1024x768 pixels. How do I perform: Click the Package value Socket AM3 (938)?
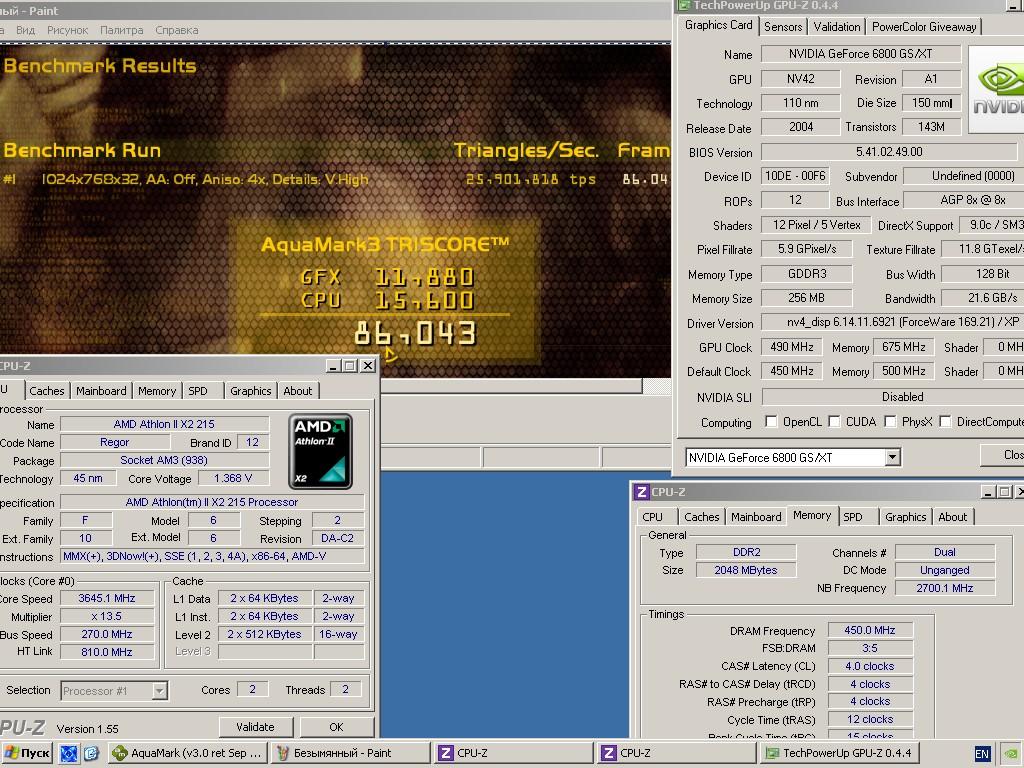click(164, 460)
